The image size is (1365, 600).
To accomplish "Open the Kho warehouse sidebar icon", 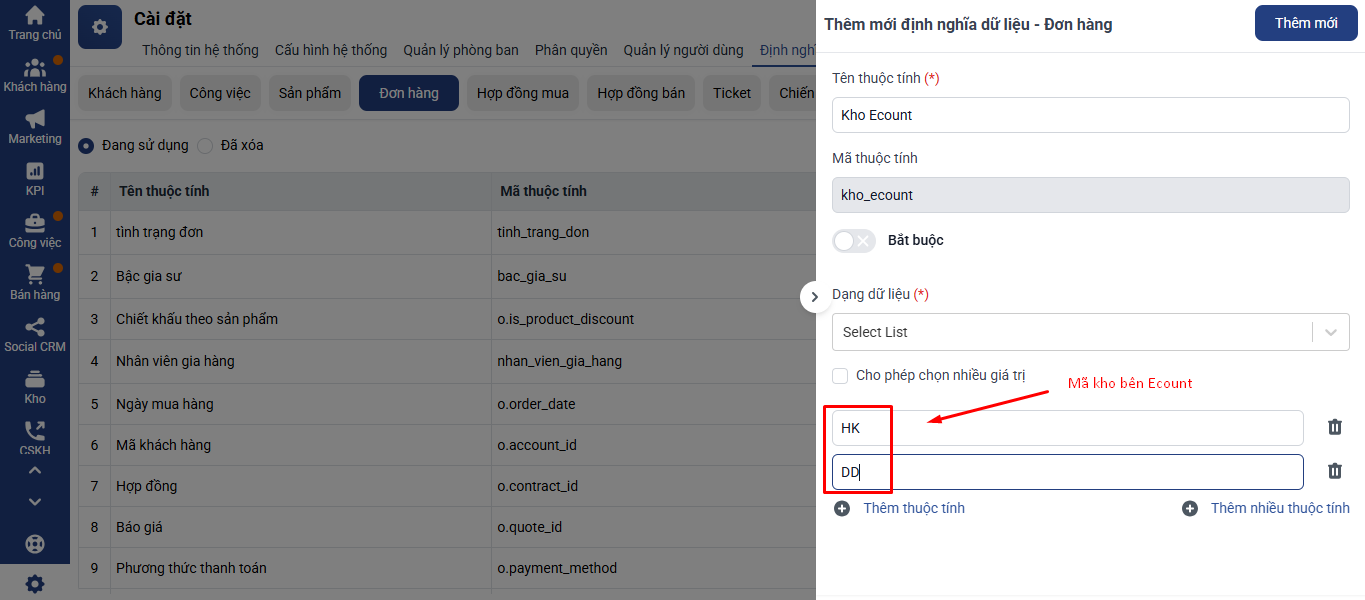I will (35, 379).
